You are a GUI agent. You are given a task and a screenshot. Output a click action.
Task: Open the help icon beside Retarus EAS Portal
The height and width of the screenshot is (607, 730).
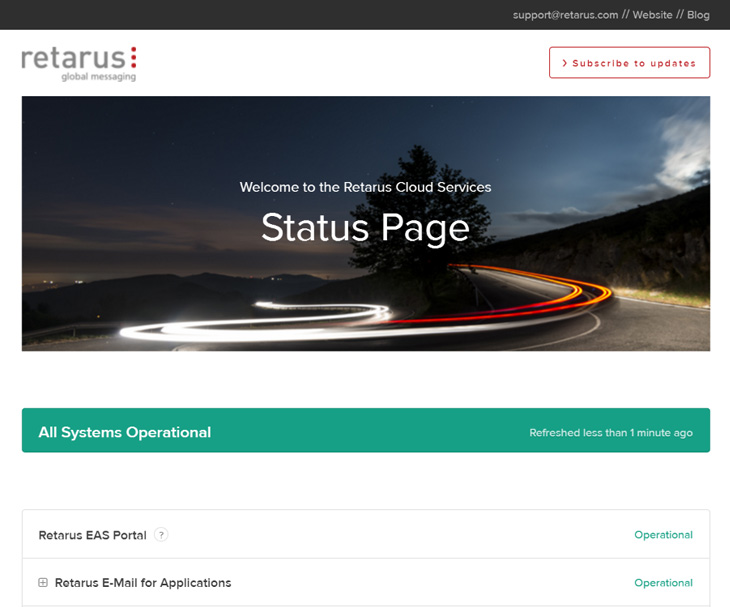pos(161,535)
